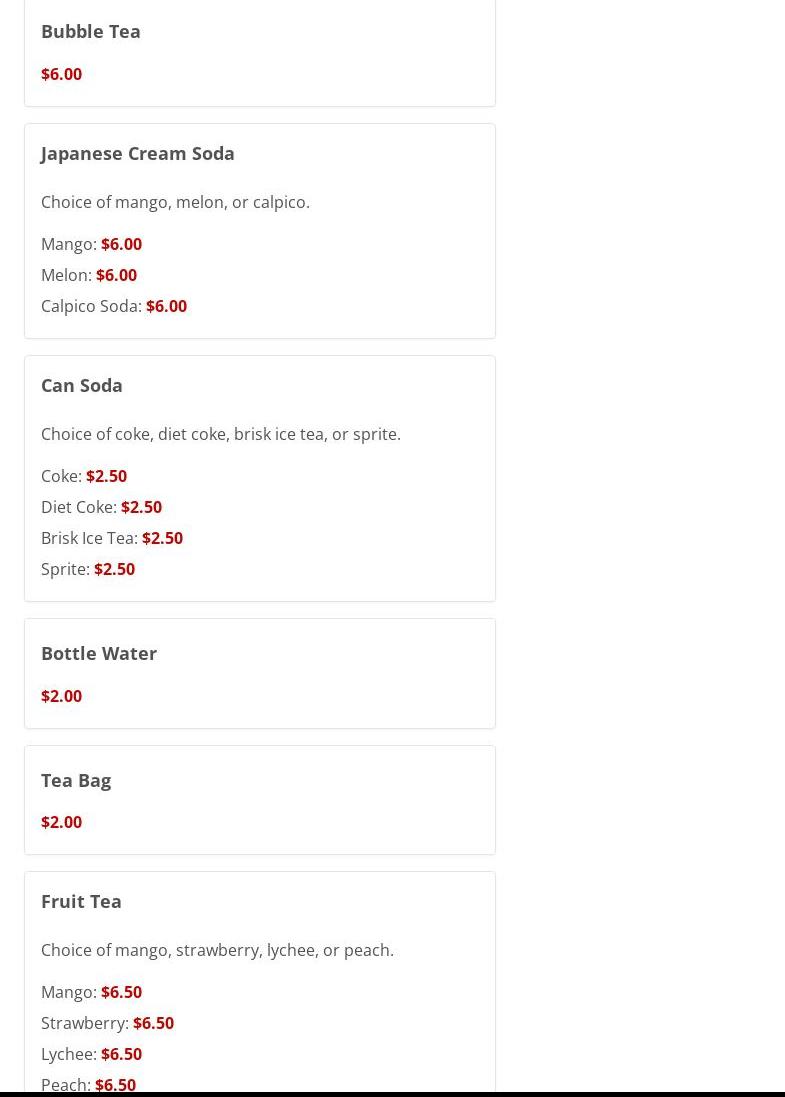The image size is (785, 1097).
Task: Select the Tea Bag $2.00 price
Action: pos(62,822)
